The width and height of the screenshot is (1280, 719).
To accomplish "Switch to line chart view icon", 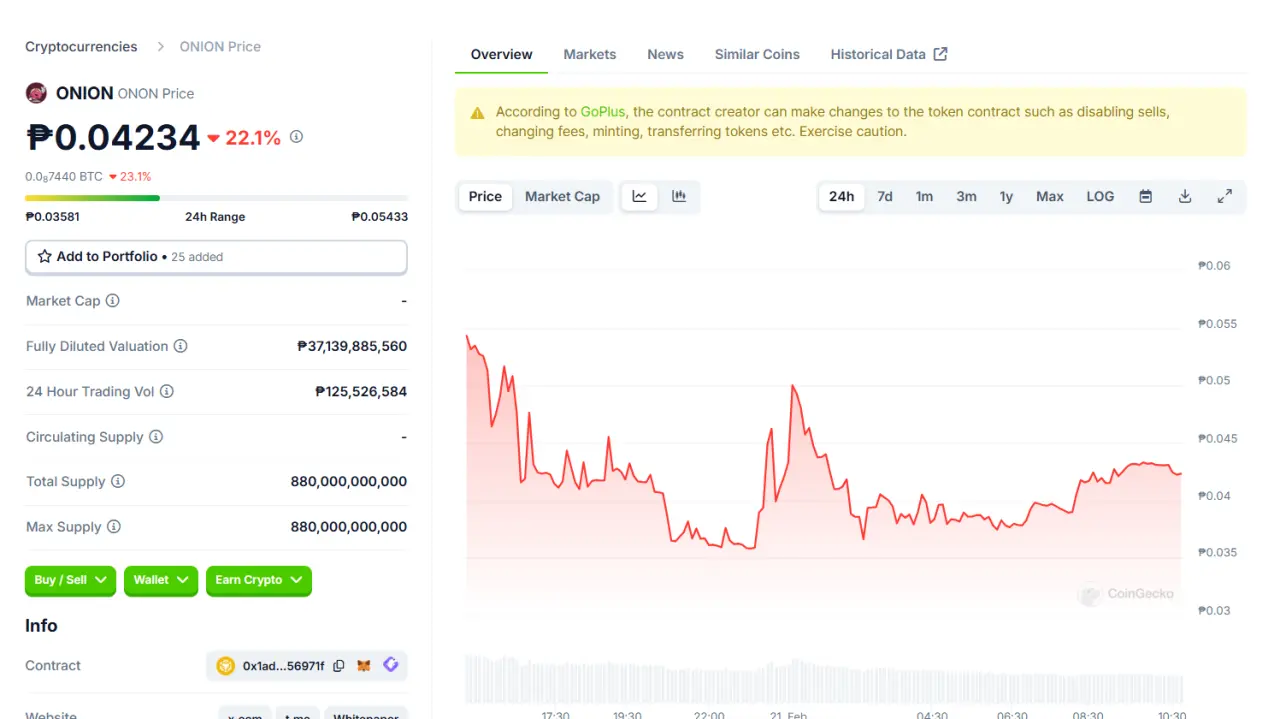I will [640, 196].
